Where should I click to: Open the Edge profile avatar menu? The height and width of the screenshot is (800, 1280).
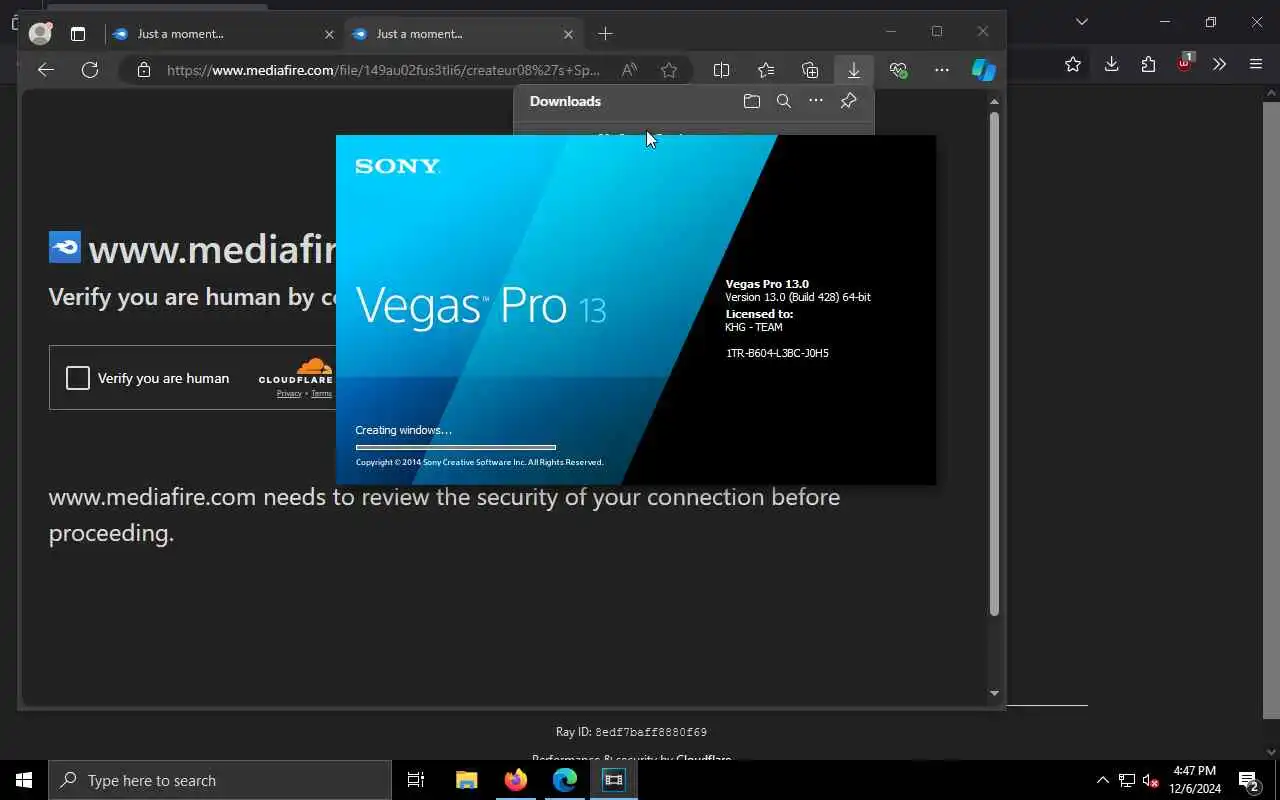pyautogui.click(x=40, y=33)
